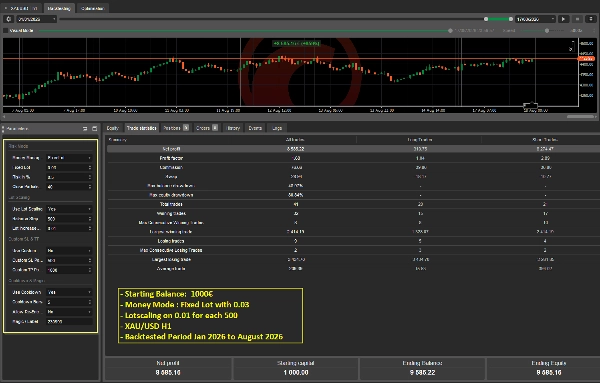The image size is (600, 383).
Task: Select the Profit factor row
Action: click(353, 158)
